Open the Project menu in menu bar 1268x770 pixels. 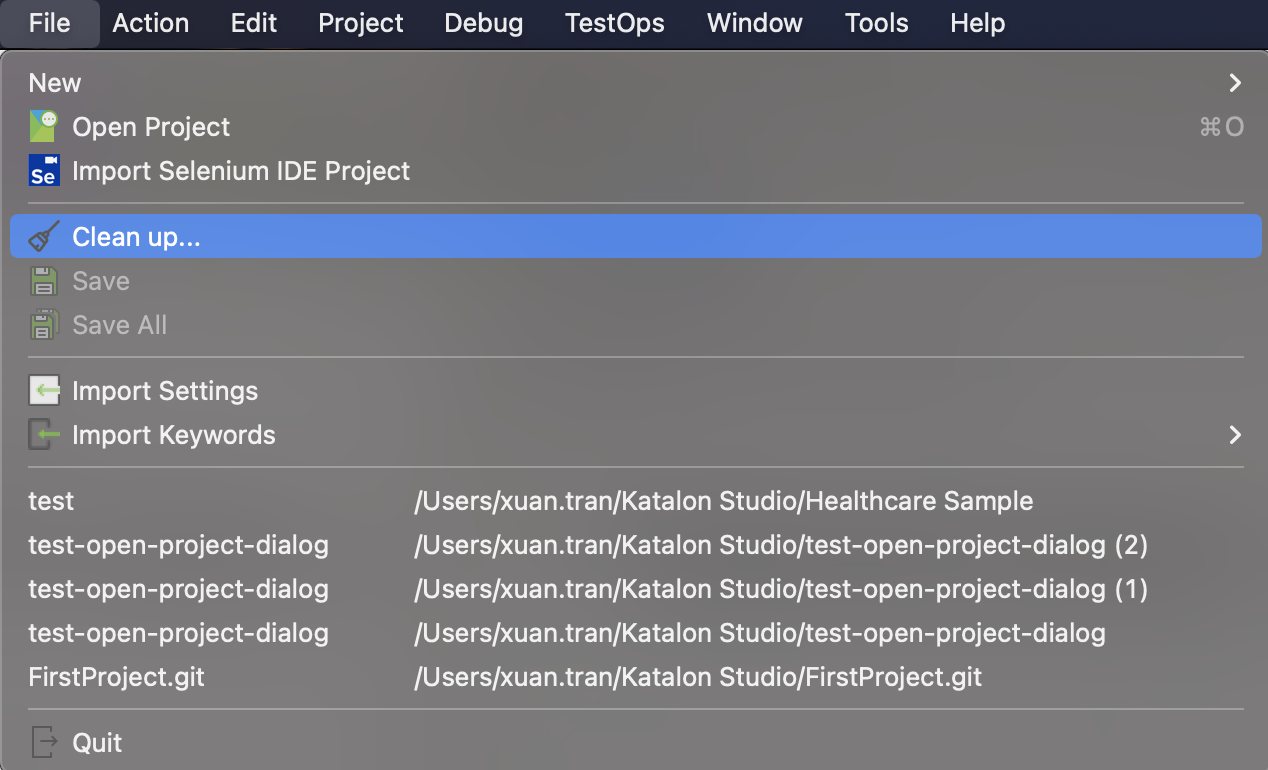tap(360, 23)
